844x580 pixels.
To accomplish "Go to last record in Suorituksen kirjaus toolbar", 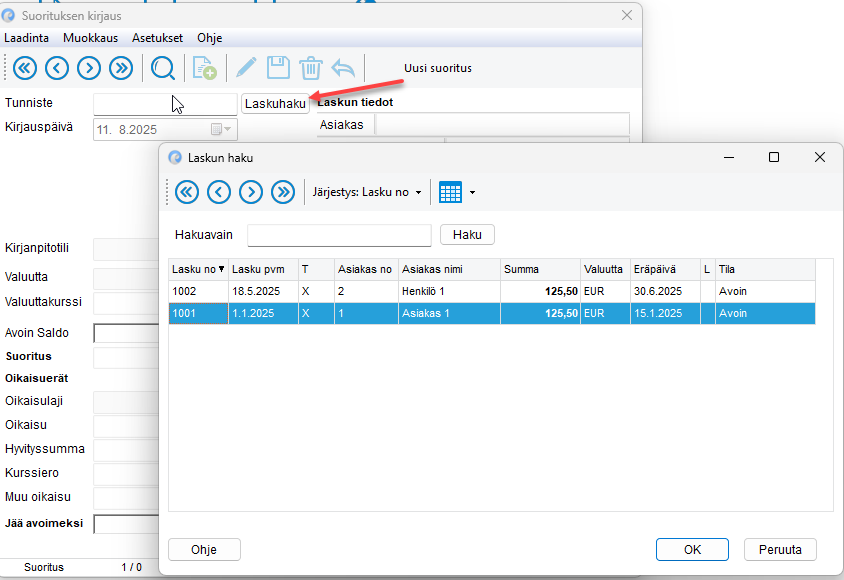I will click(121, 68).
